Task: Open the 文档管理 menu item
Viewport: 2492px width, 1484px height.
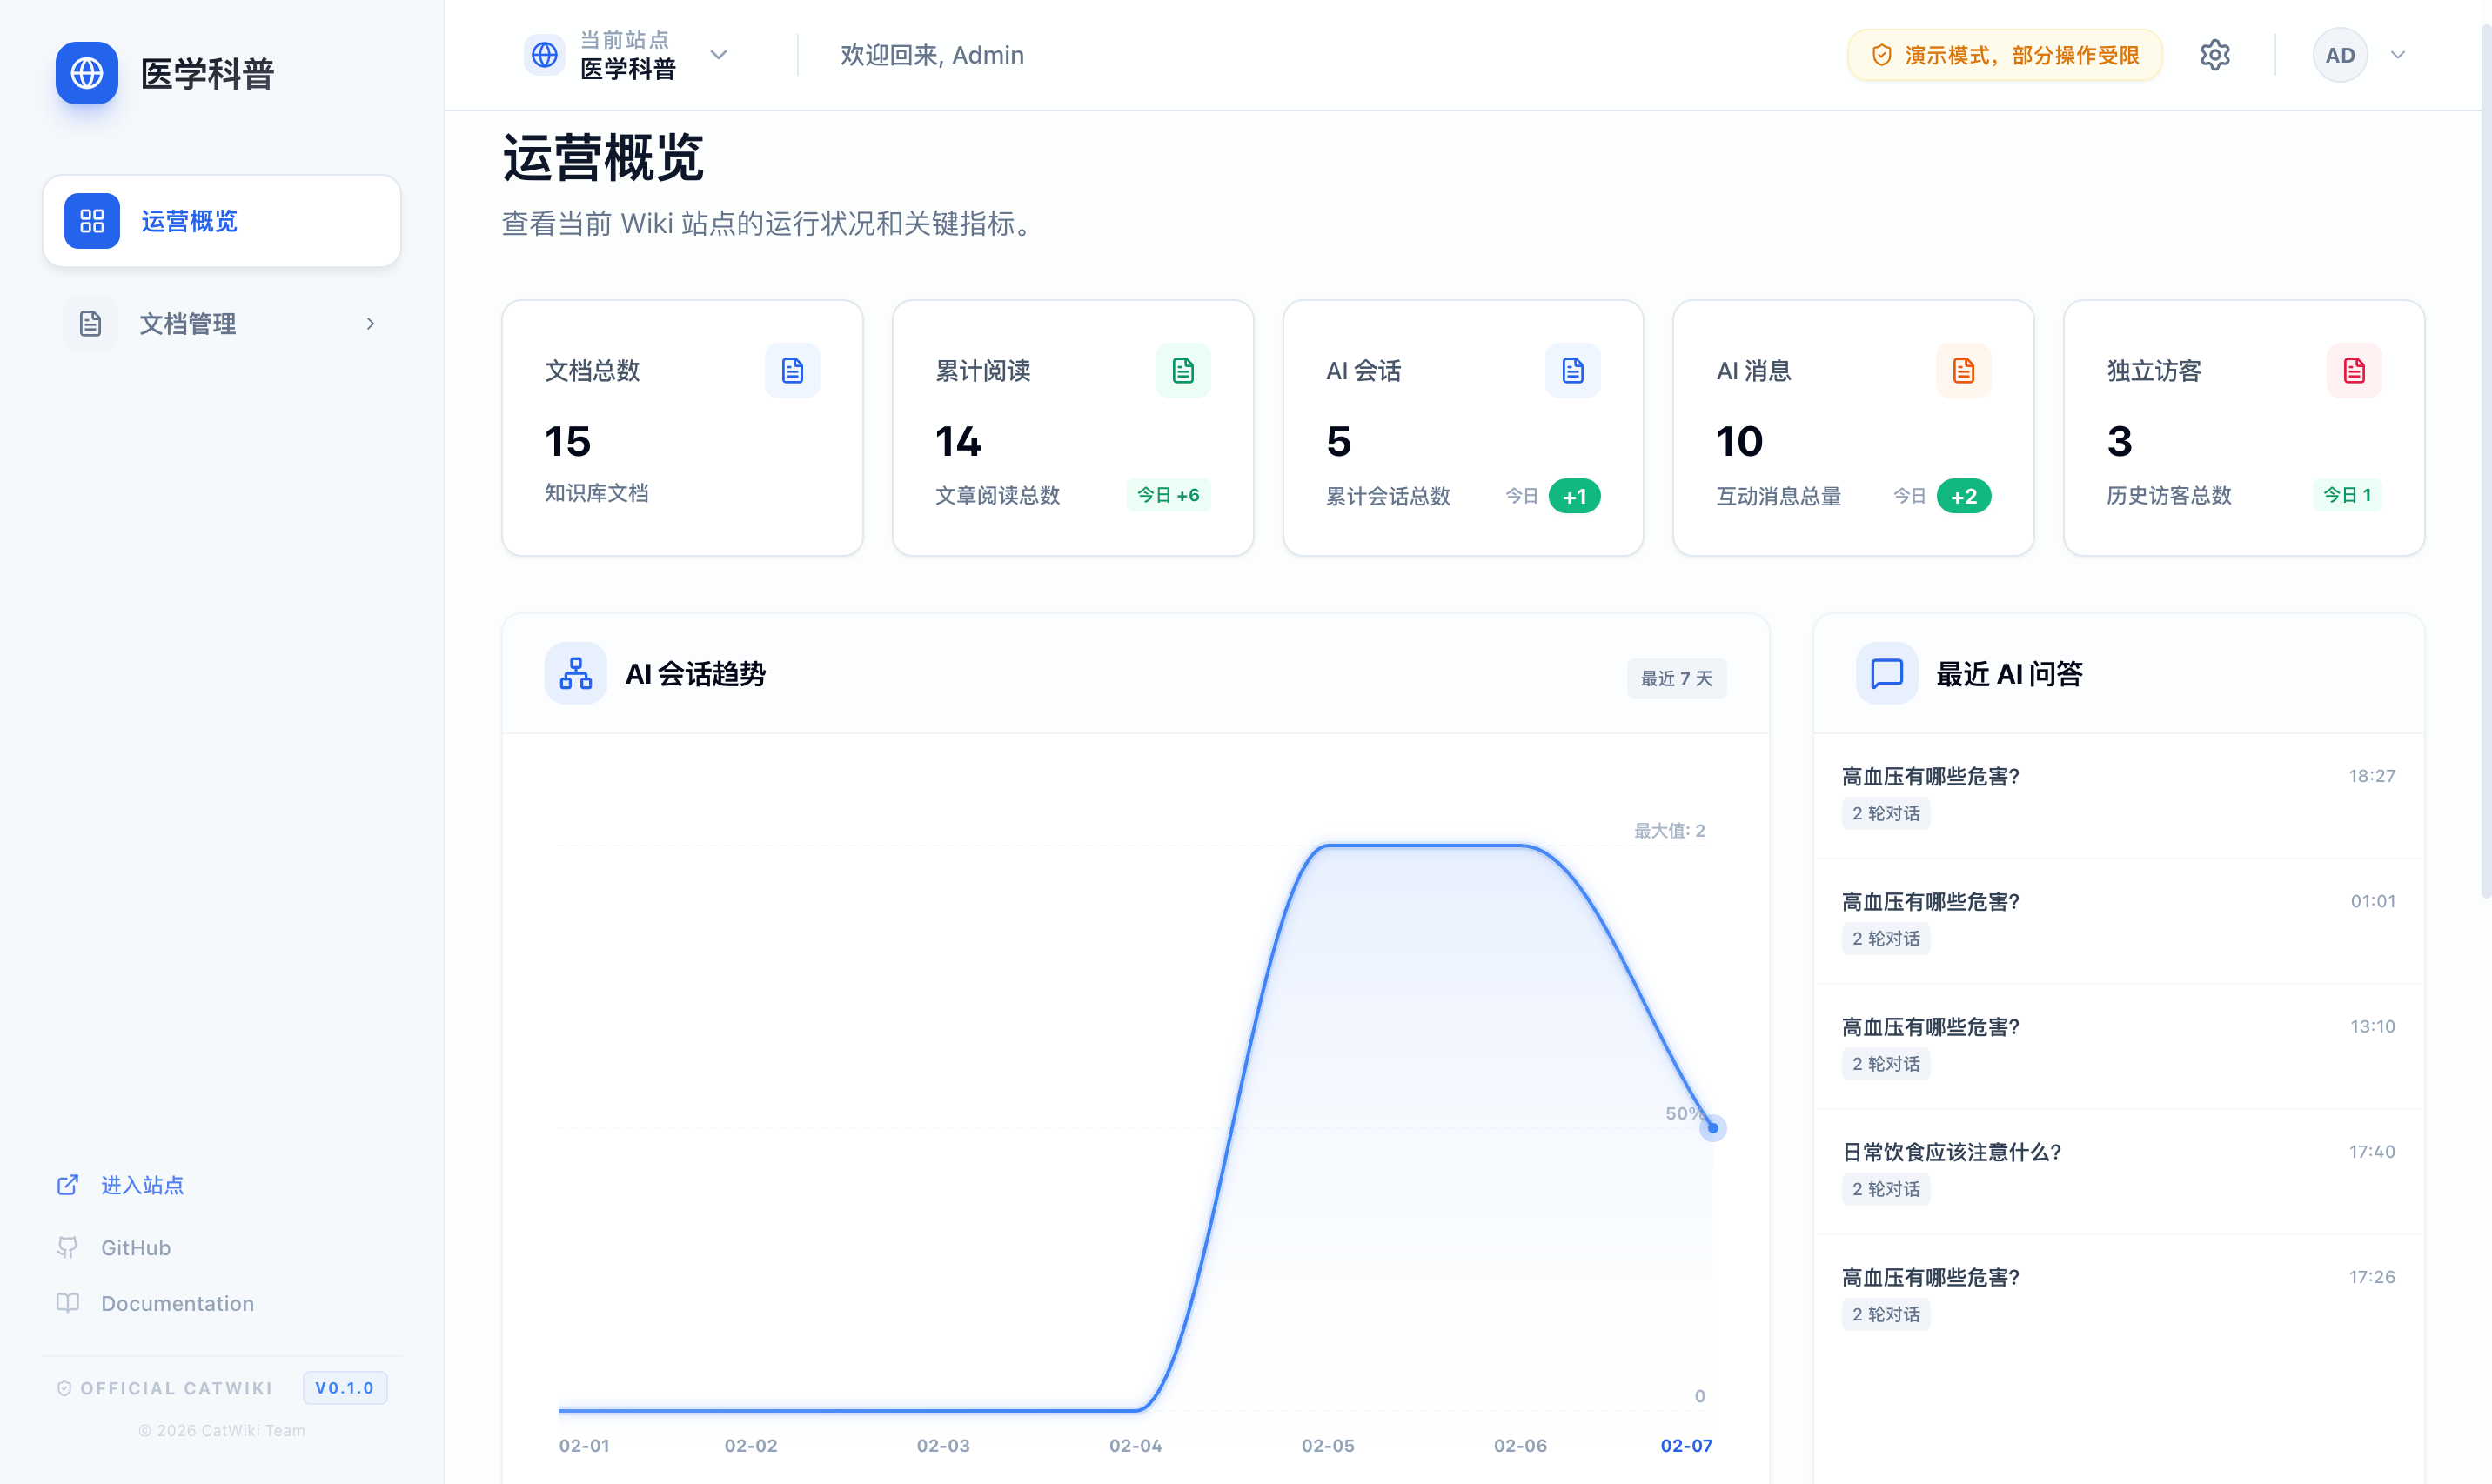Action: (x=221, y=324)
